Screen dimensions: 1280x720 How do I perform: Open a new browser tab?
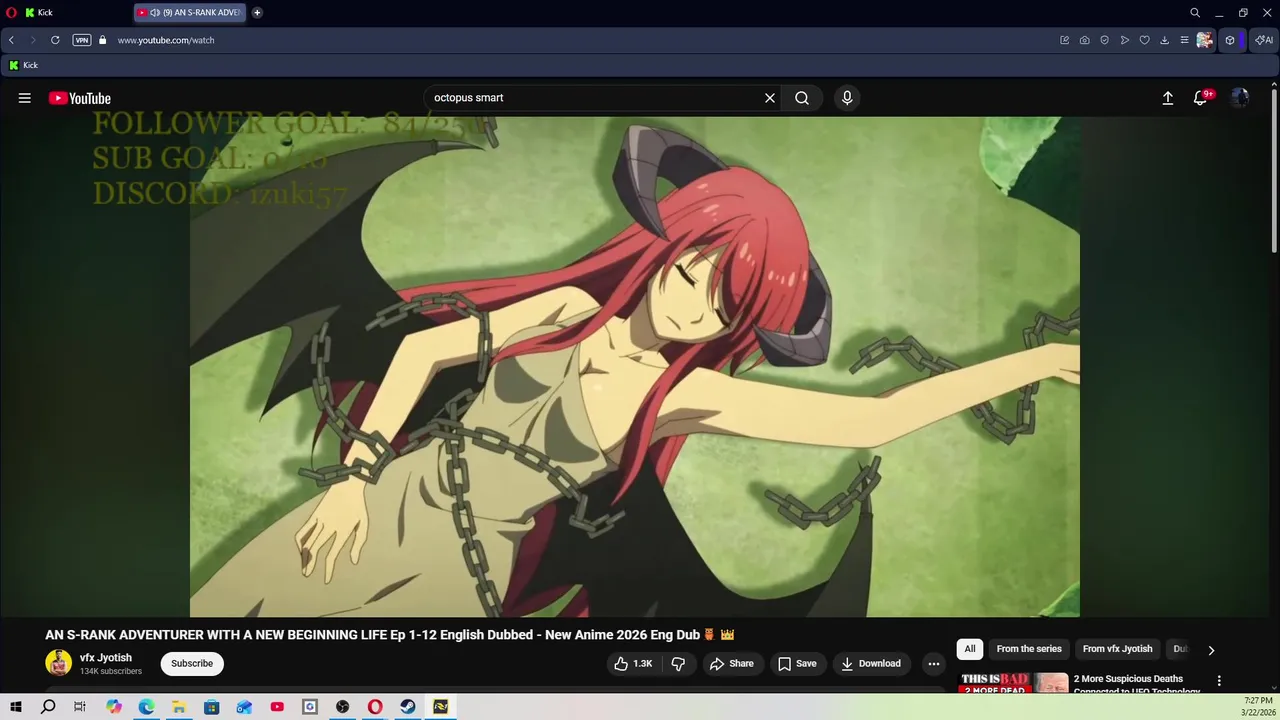point(257,13)
